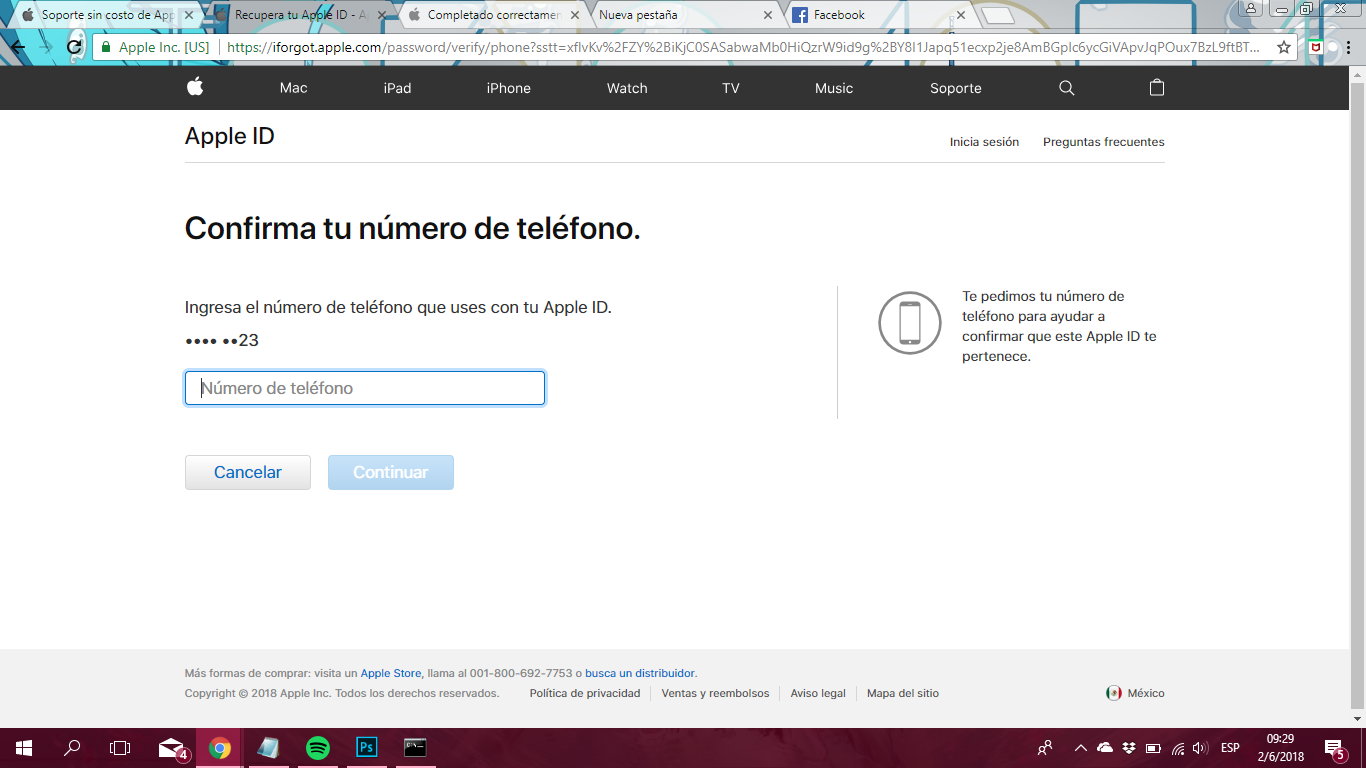Open Soporte in the Apple navigation
Image resolution: width=1366 pixels, height=768 pixels.
[956, 88]
